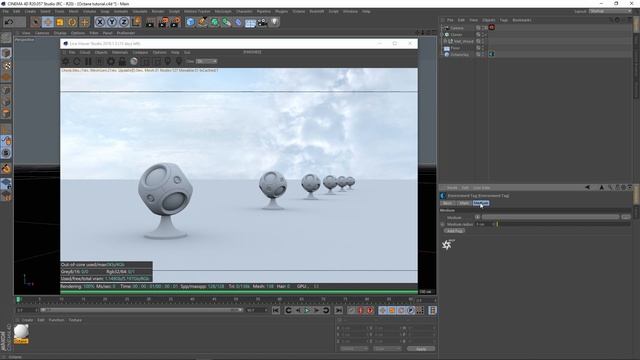The width and height of the screenshot is (640, 360).
Task: Expand the Medium link field arrow
Action: tap(478, 217)
